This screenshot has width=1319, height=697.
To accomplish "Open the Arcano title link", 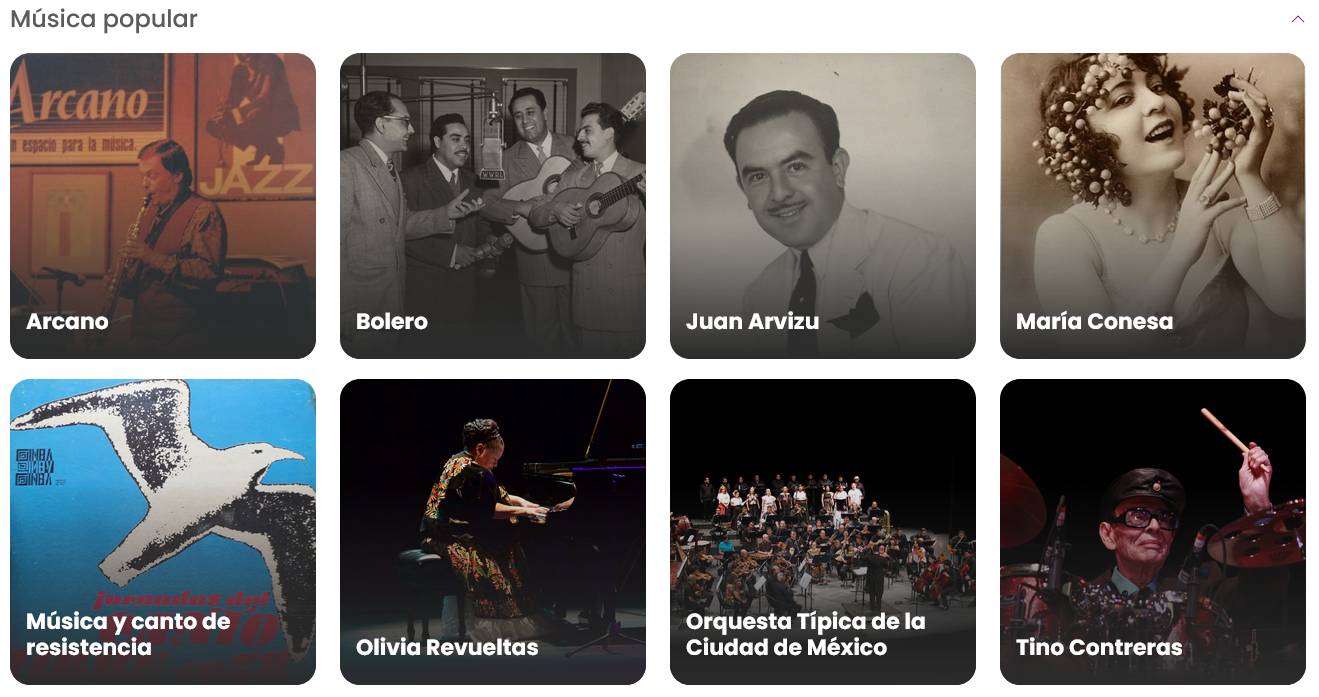I will pos(67,321).
